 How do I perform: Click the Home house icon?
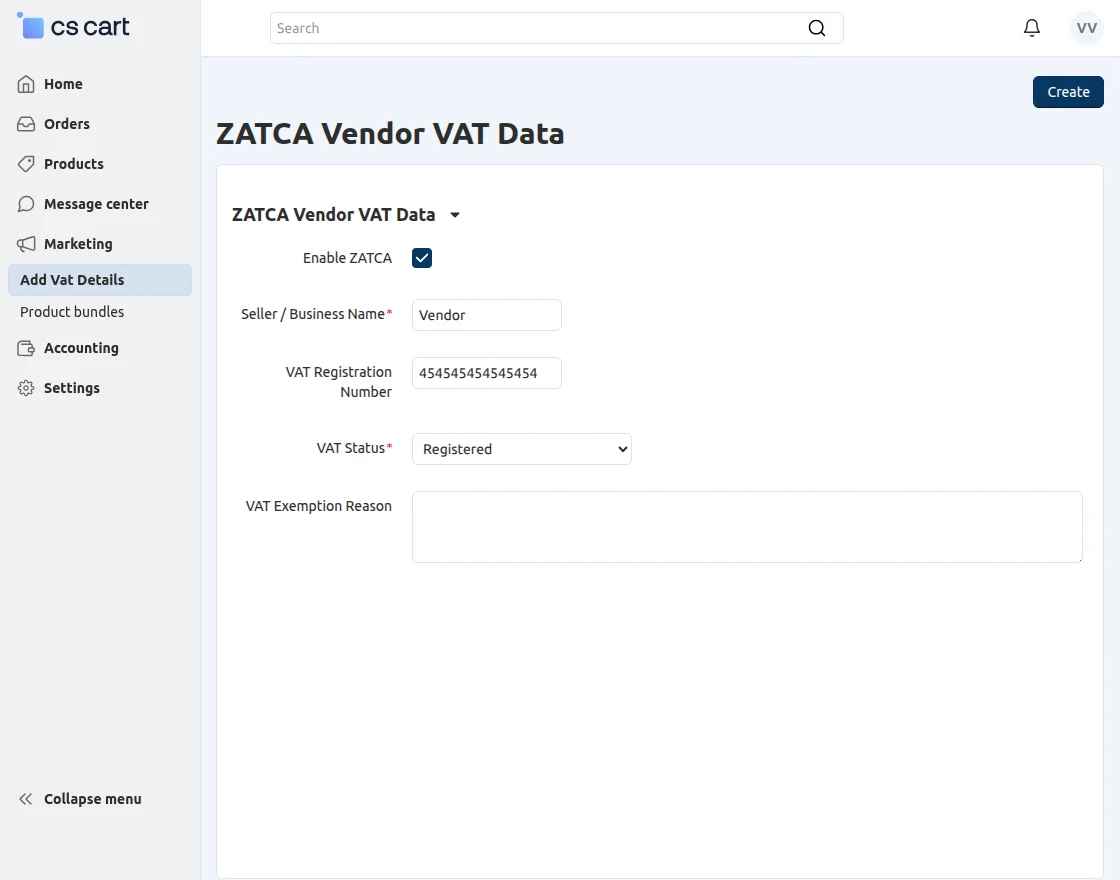(x=26, y=84)
